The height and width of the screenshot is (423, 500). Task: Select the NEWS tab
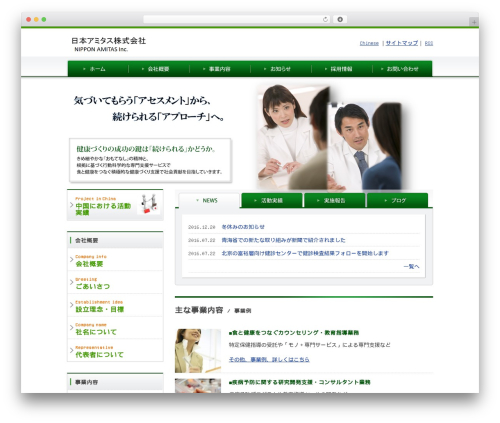pyautogui.click(x=209, y=200)
